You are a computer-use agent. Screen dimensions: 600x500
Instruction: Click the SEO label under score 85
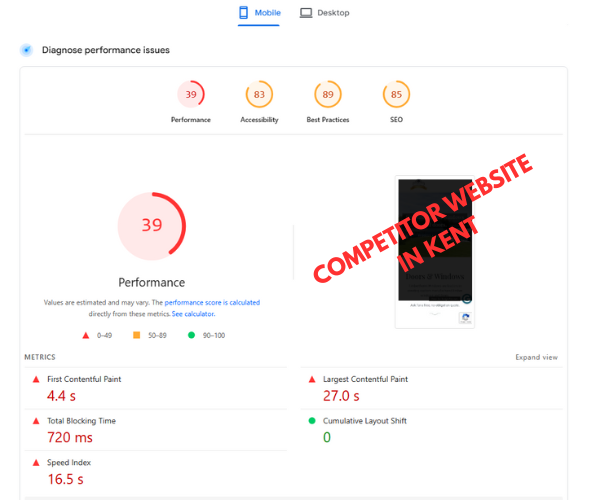pos(396,120)
